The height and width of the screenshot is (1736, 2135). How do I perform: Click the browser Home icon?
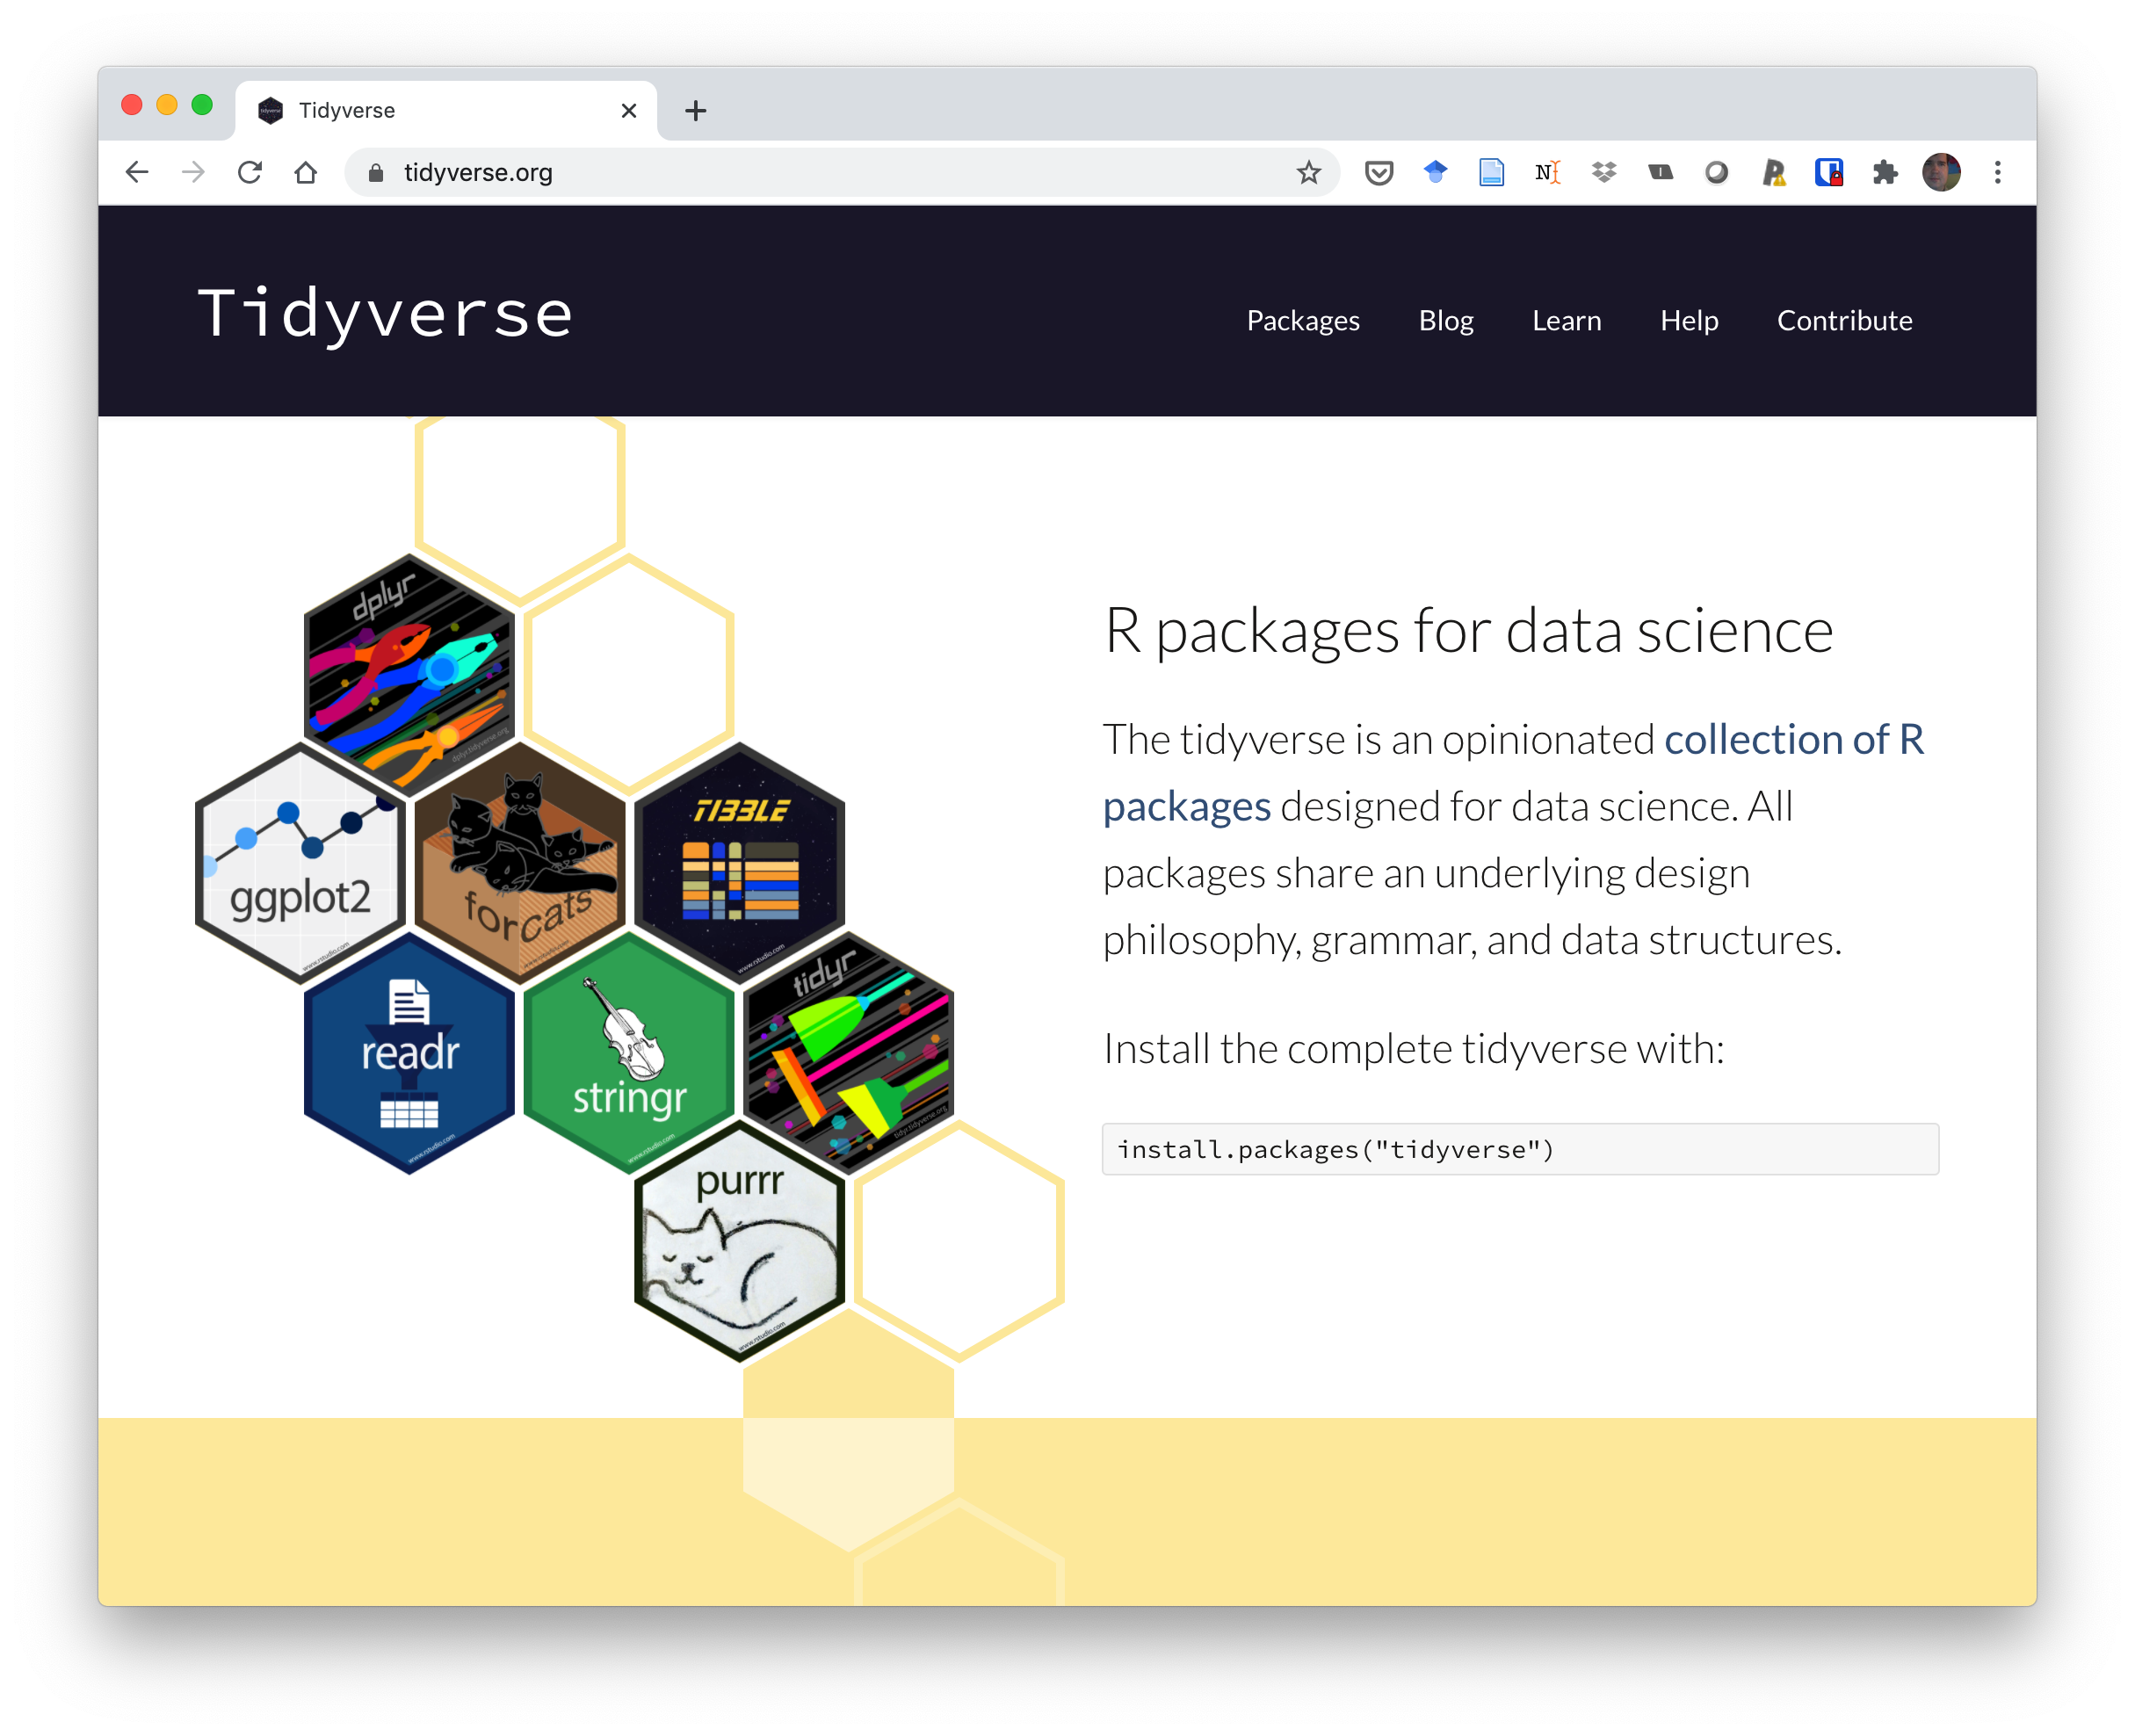click(307, 172)
